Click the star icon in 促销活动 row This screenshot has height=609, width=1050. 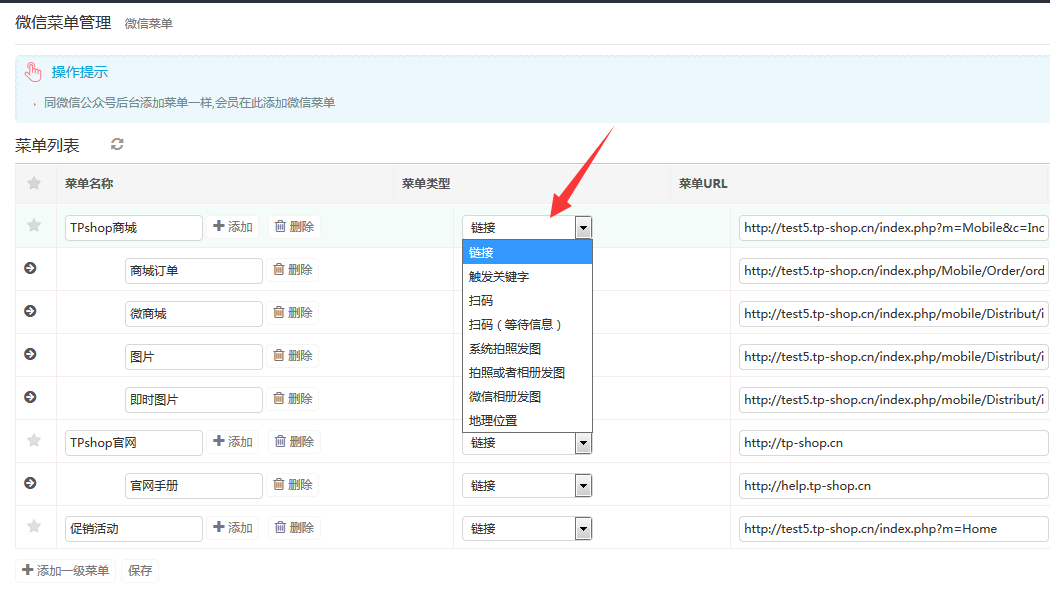click(x=34, y=526)
